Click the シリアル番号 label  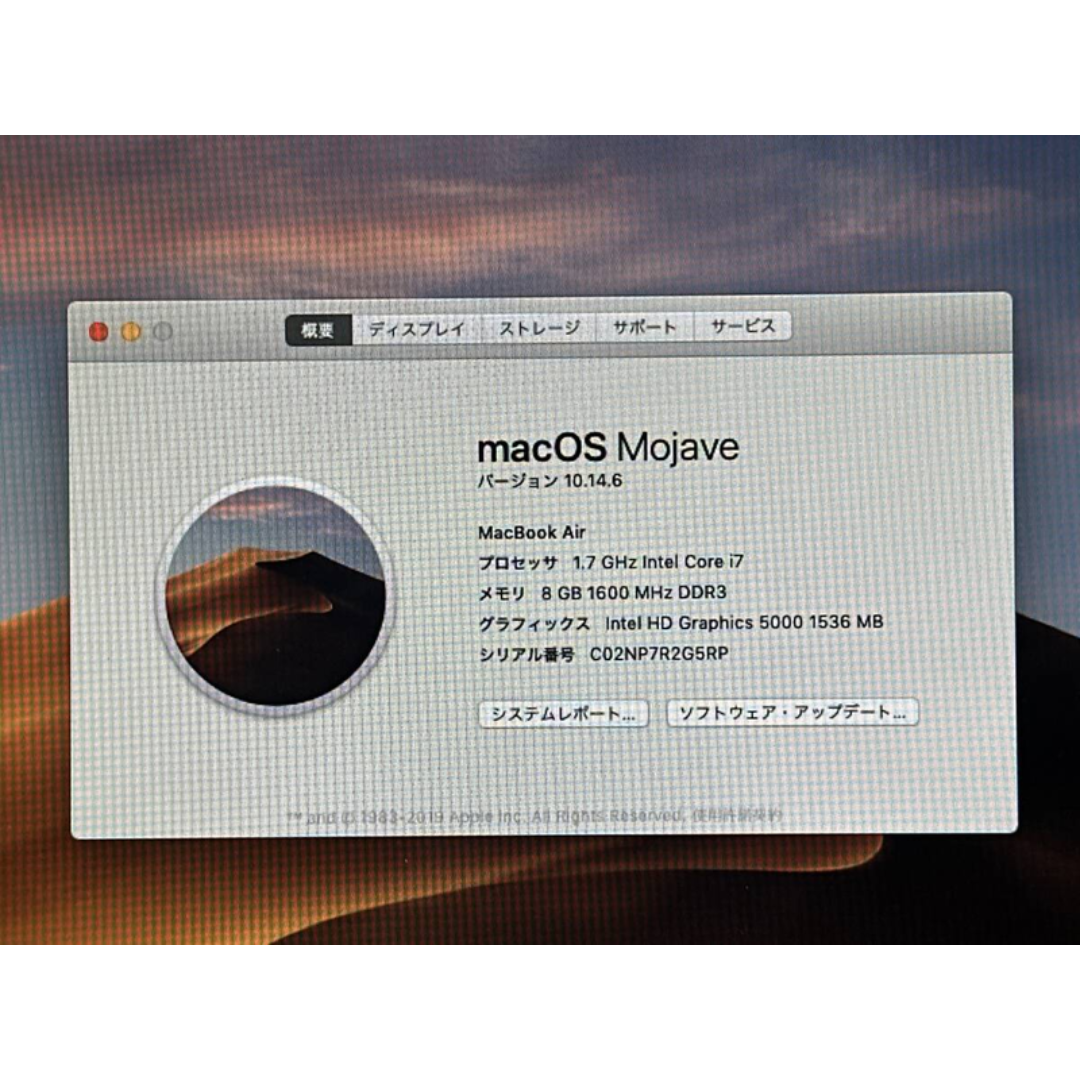pyautogui.click(x=527, y=654)
